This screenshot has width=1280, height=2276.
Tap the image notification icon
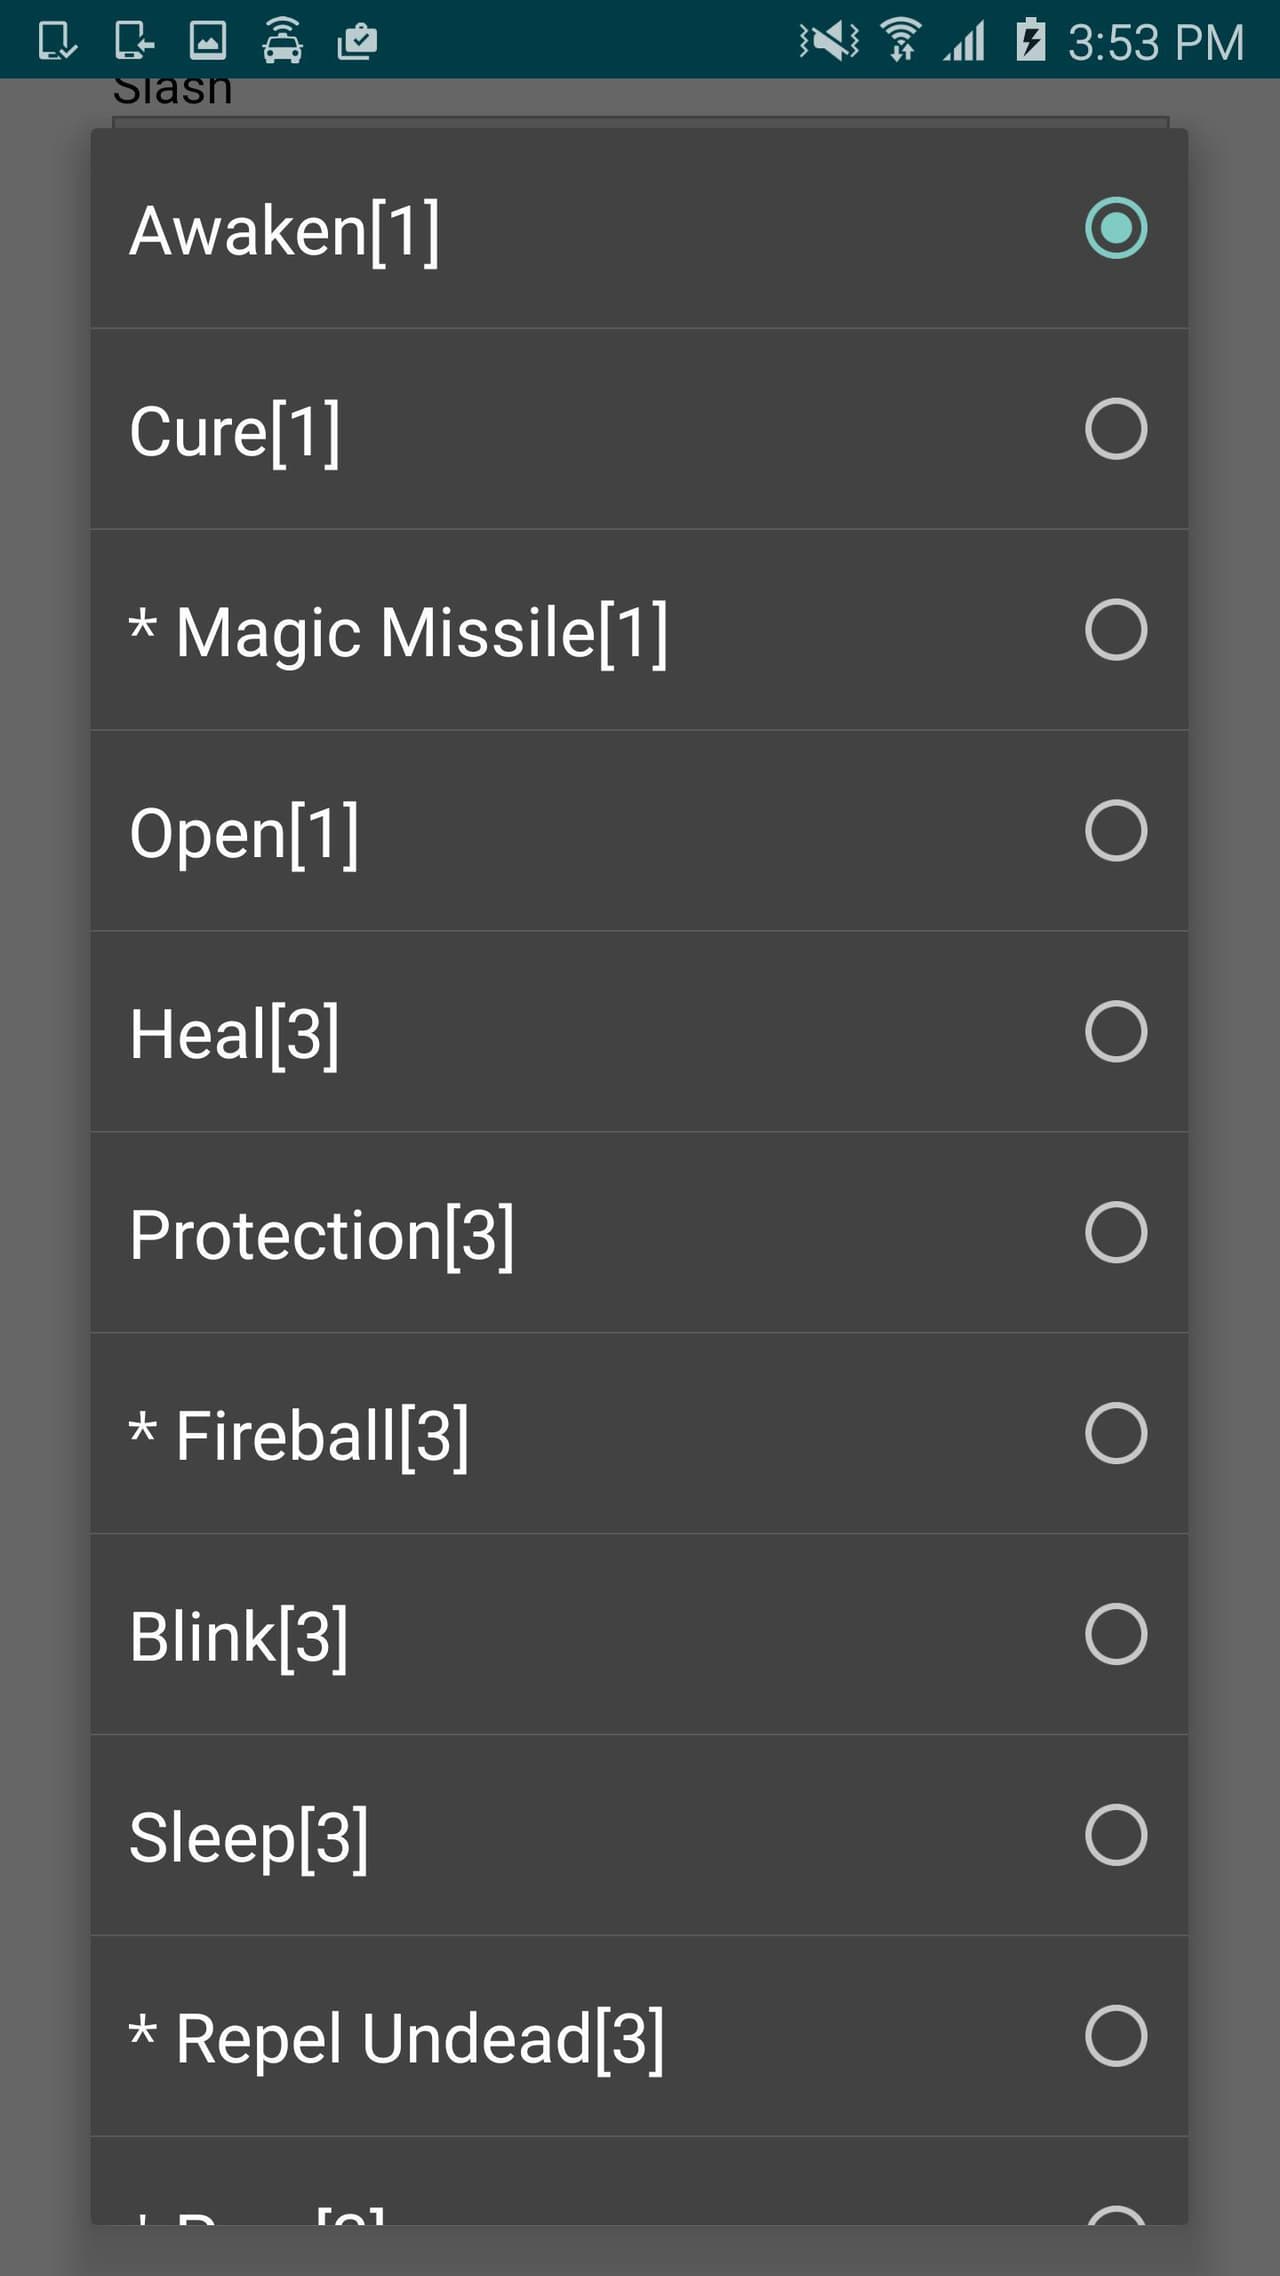tap(208, 41)
